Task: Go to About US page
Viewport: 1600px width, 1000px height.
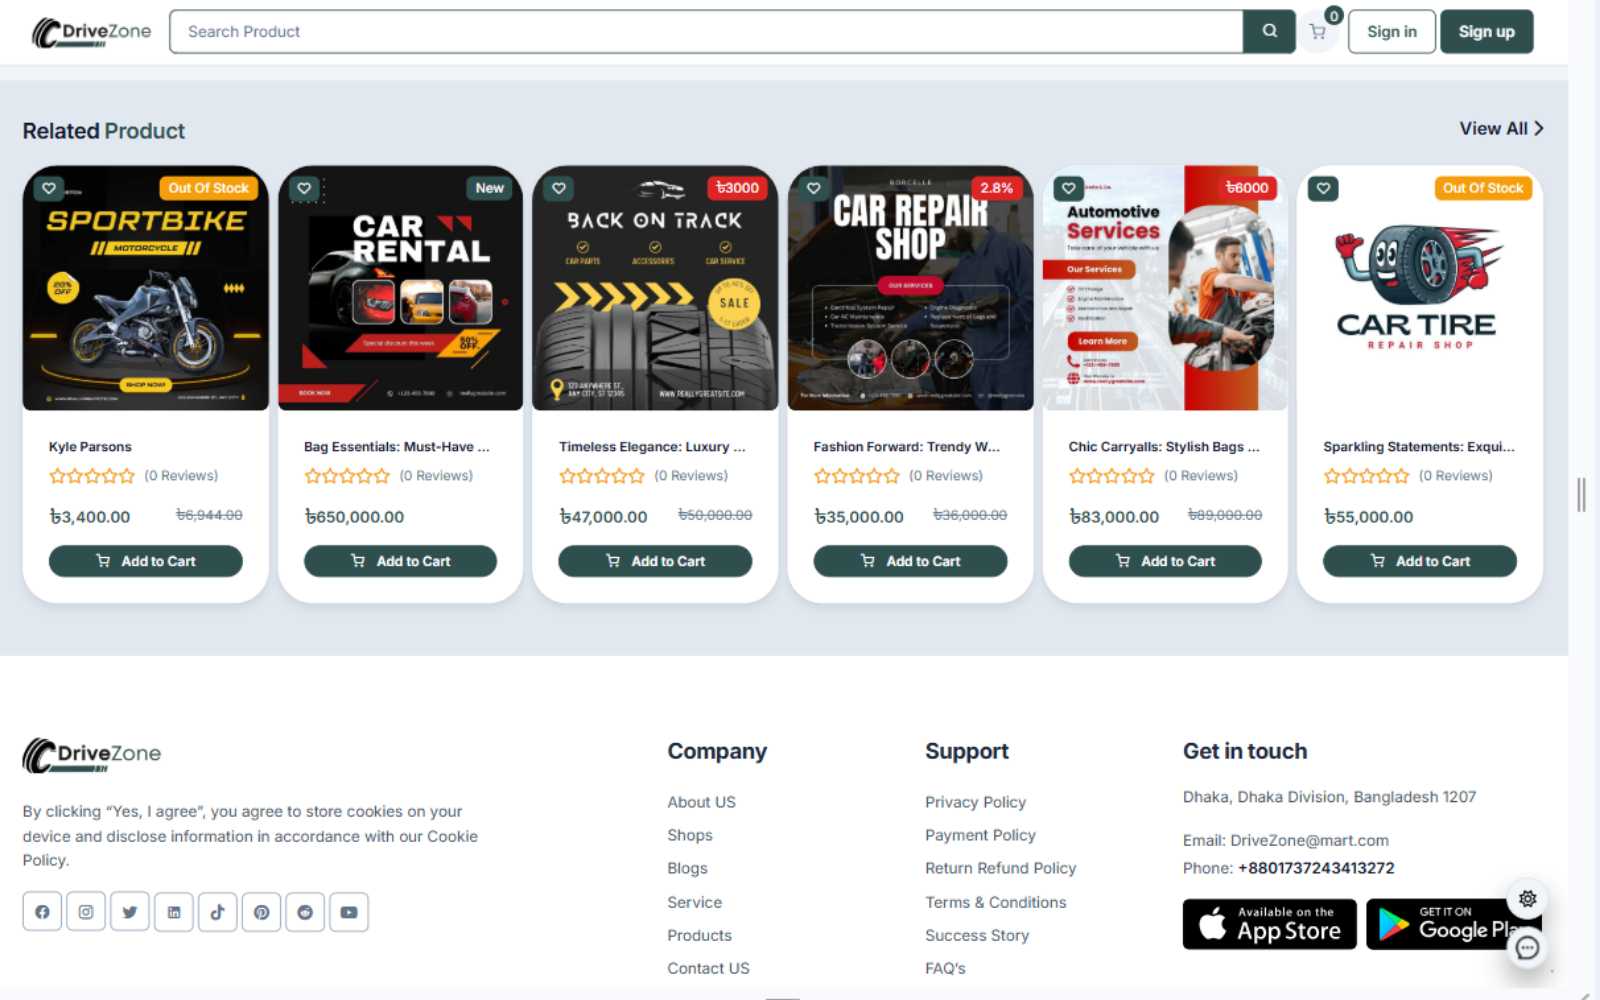Action: pos(701,802)
